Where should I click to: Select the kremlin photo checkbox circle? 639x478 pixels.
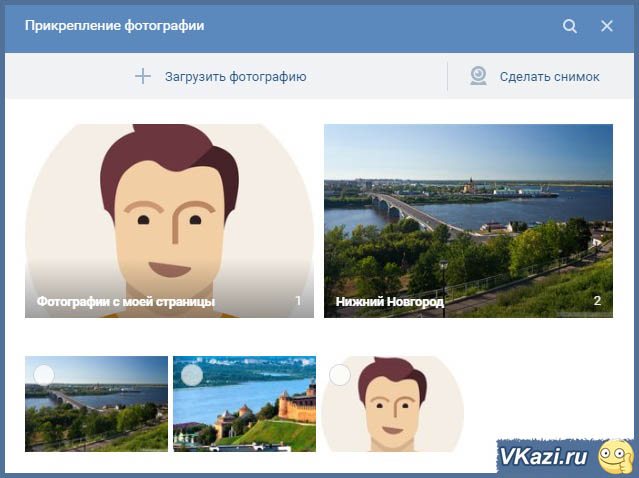[192, 375]
